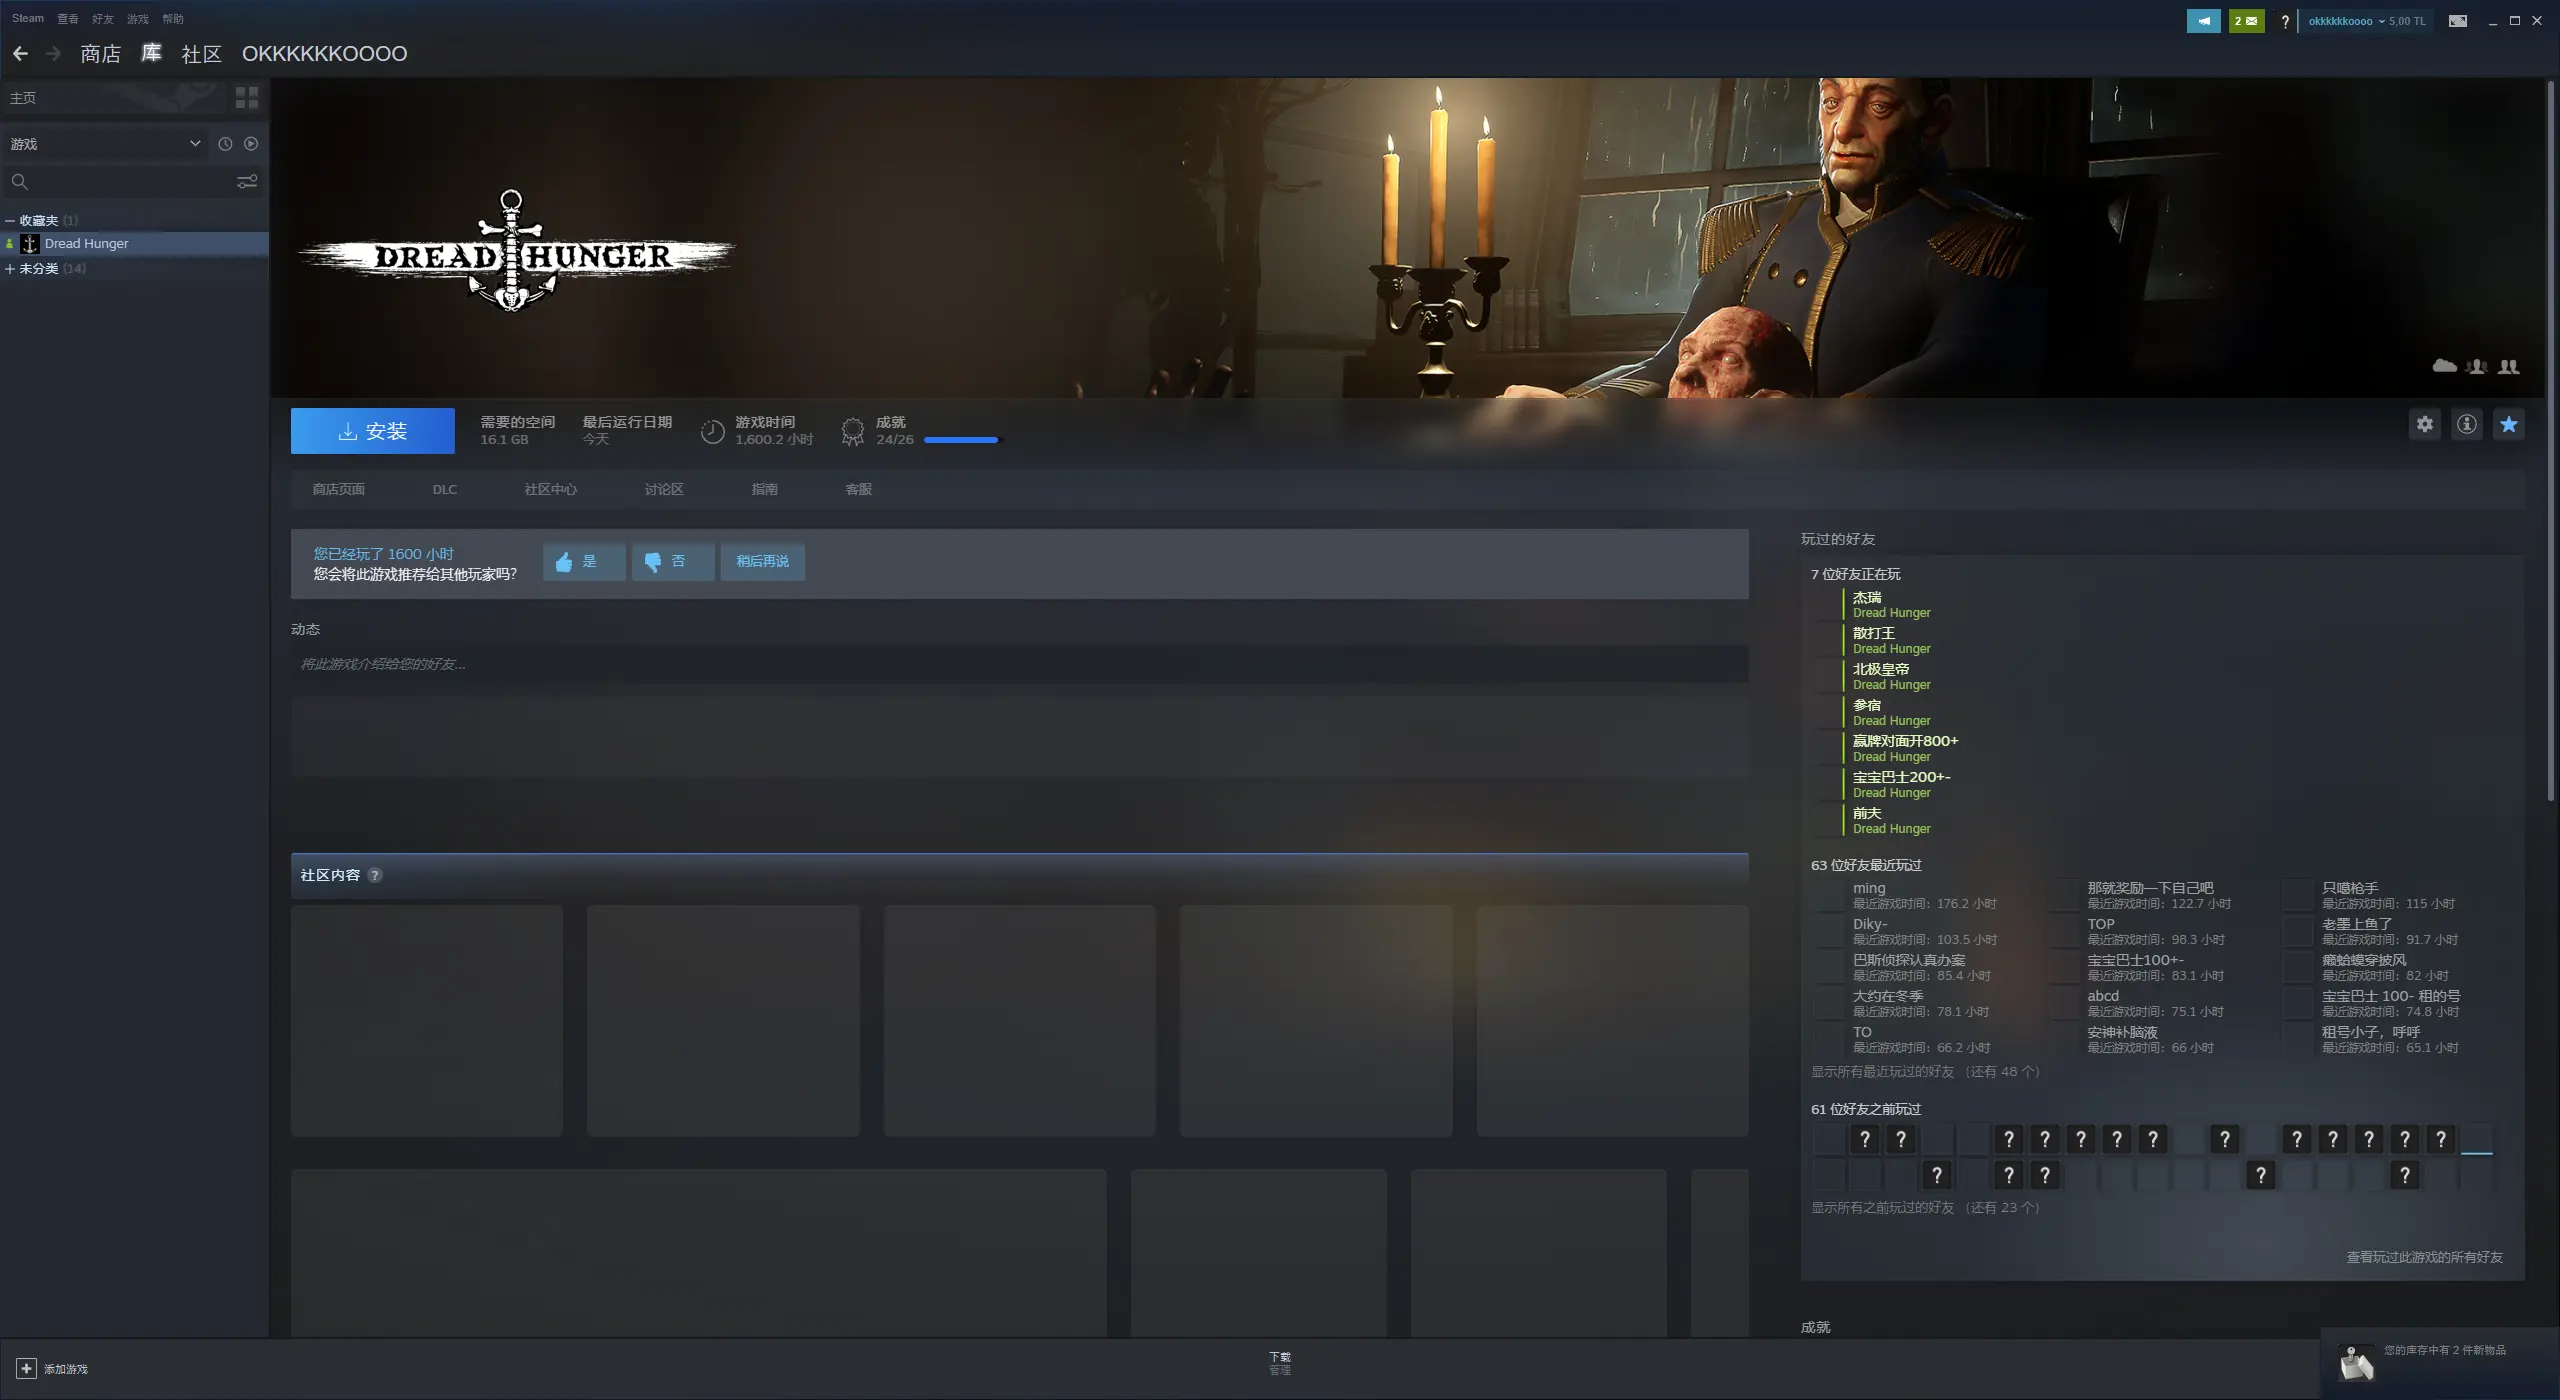This screenshot has width=2560, height=1400.
Task: Open the first community content thumbnail
Action: coord(427,1021)
